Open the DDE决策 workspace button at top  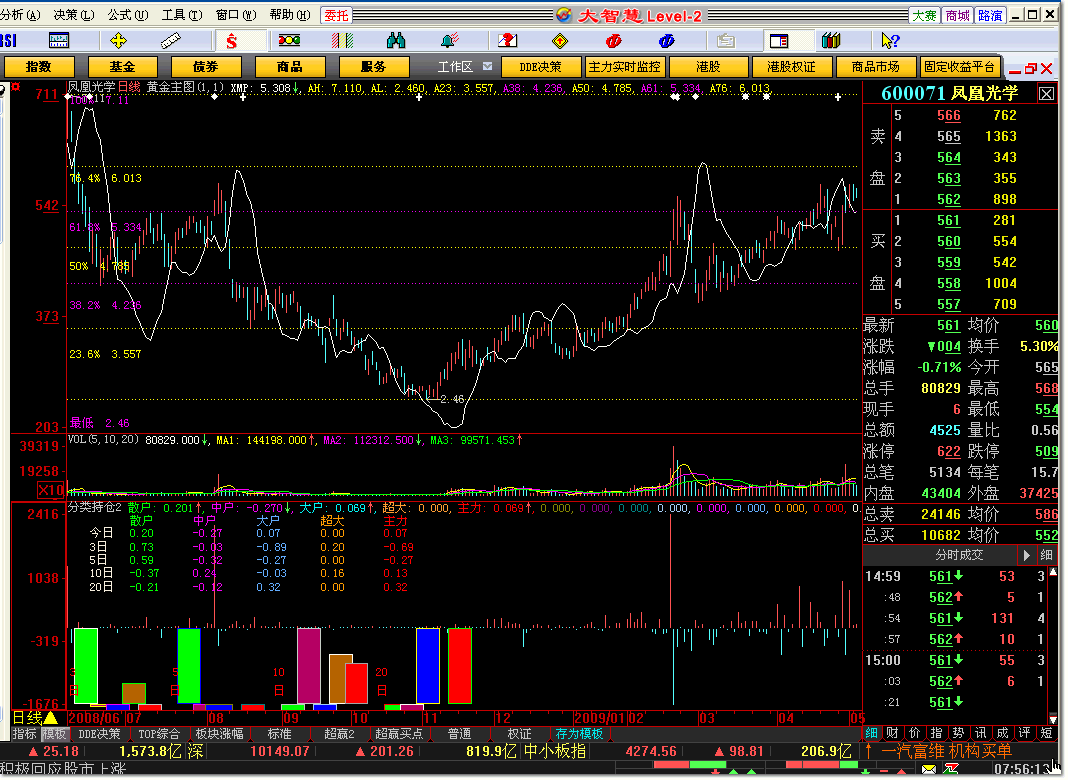[x=541, y=67]
